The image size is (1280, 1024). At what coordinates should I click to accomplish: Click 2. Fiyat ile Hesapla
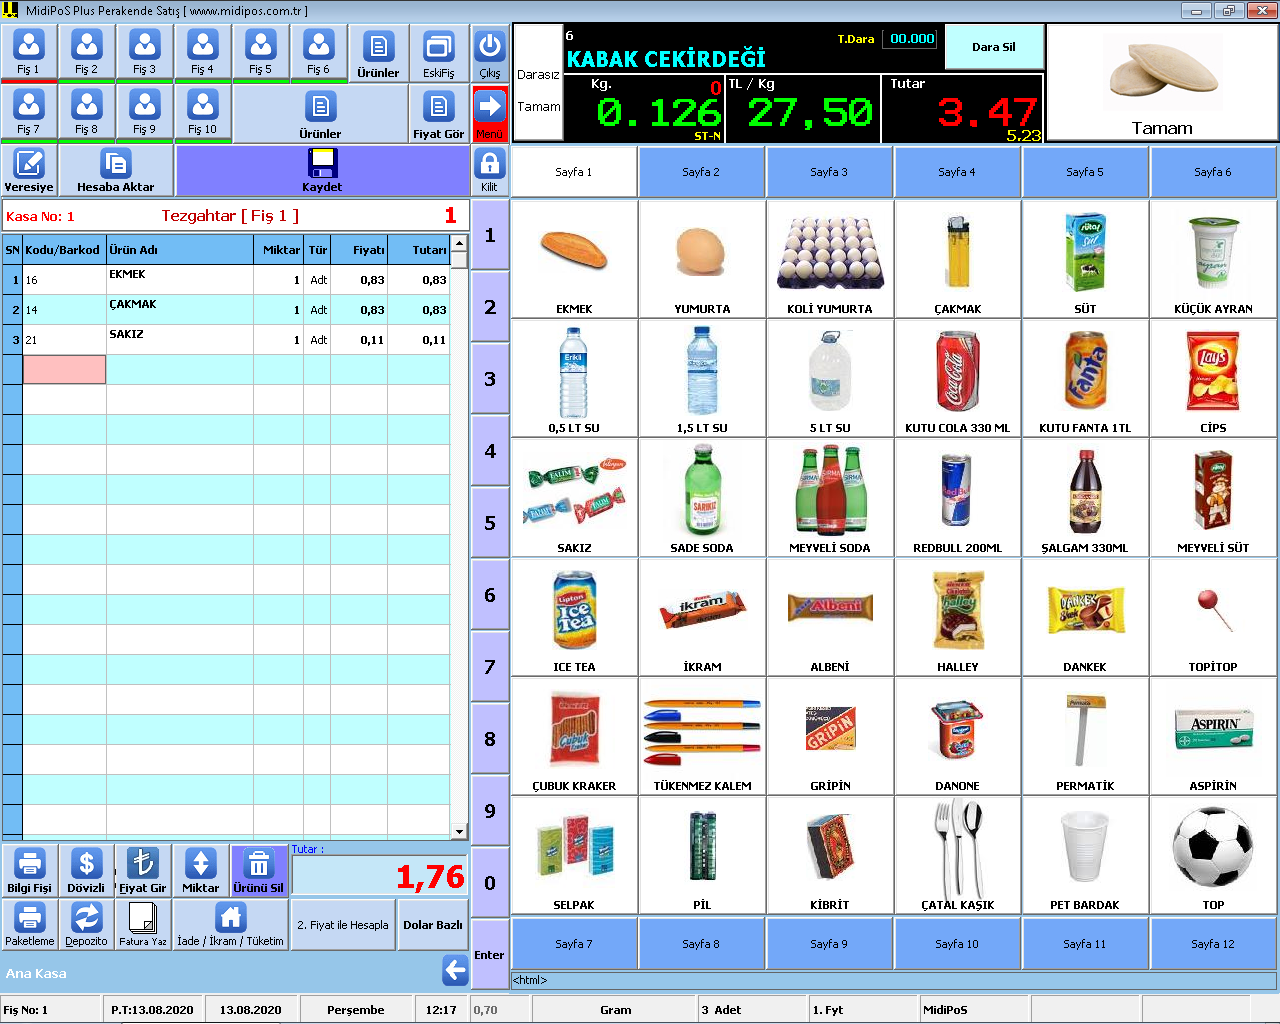[343, 925]
